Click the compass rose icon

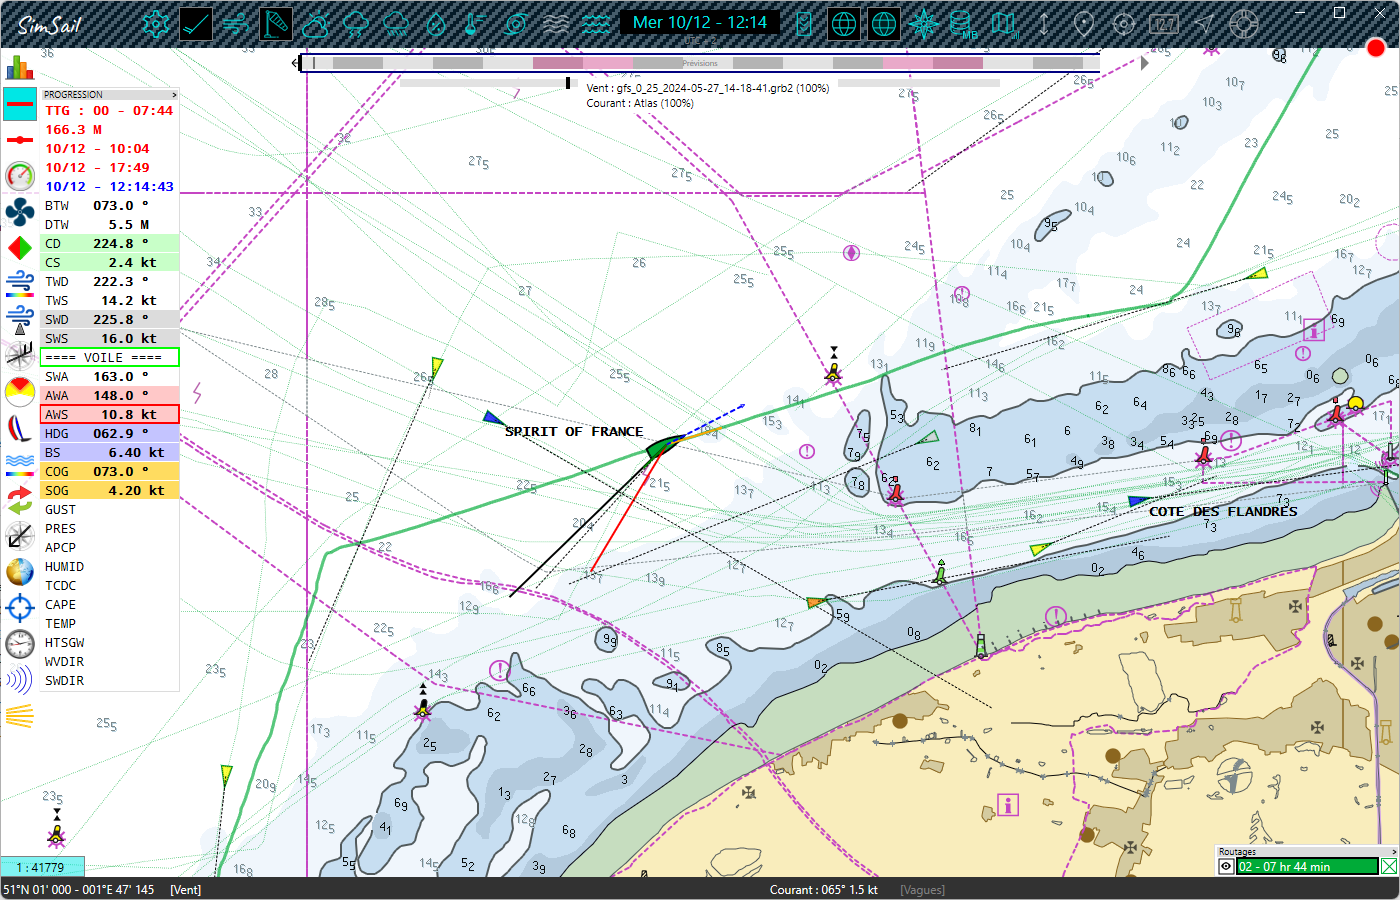pos(924,24)
